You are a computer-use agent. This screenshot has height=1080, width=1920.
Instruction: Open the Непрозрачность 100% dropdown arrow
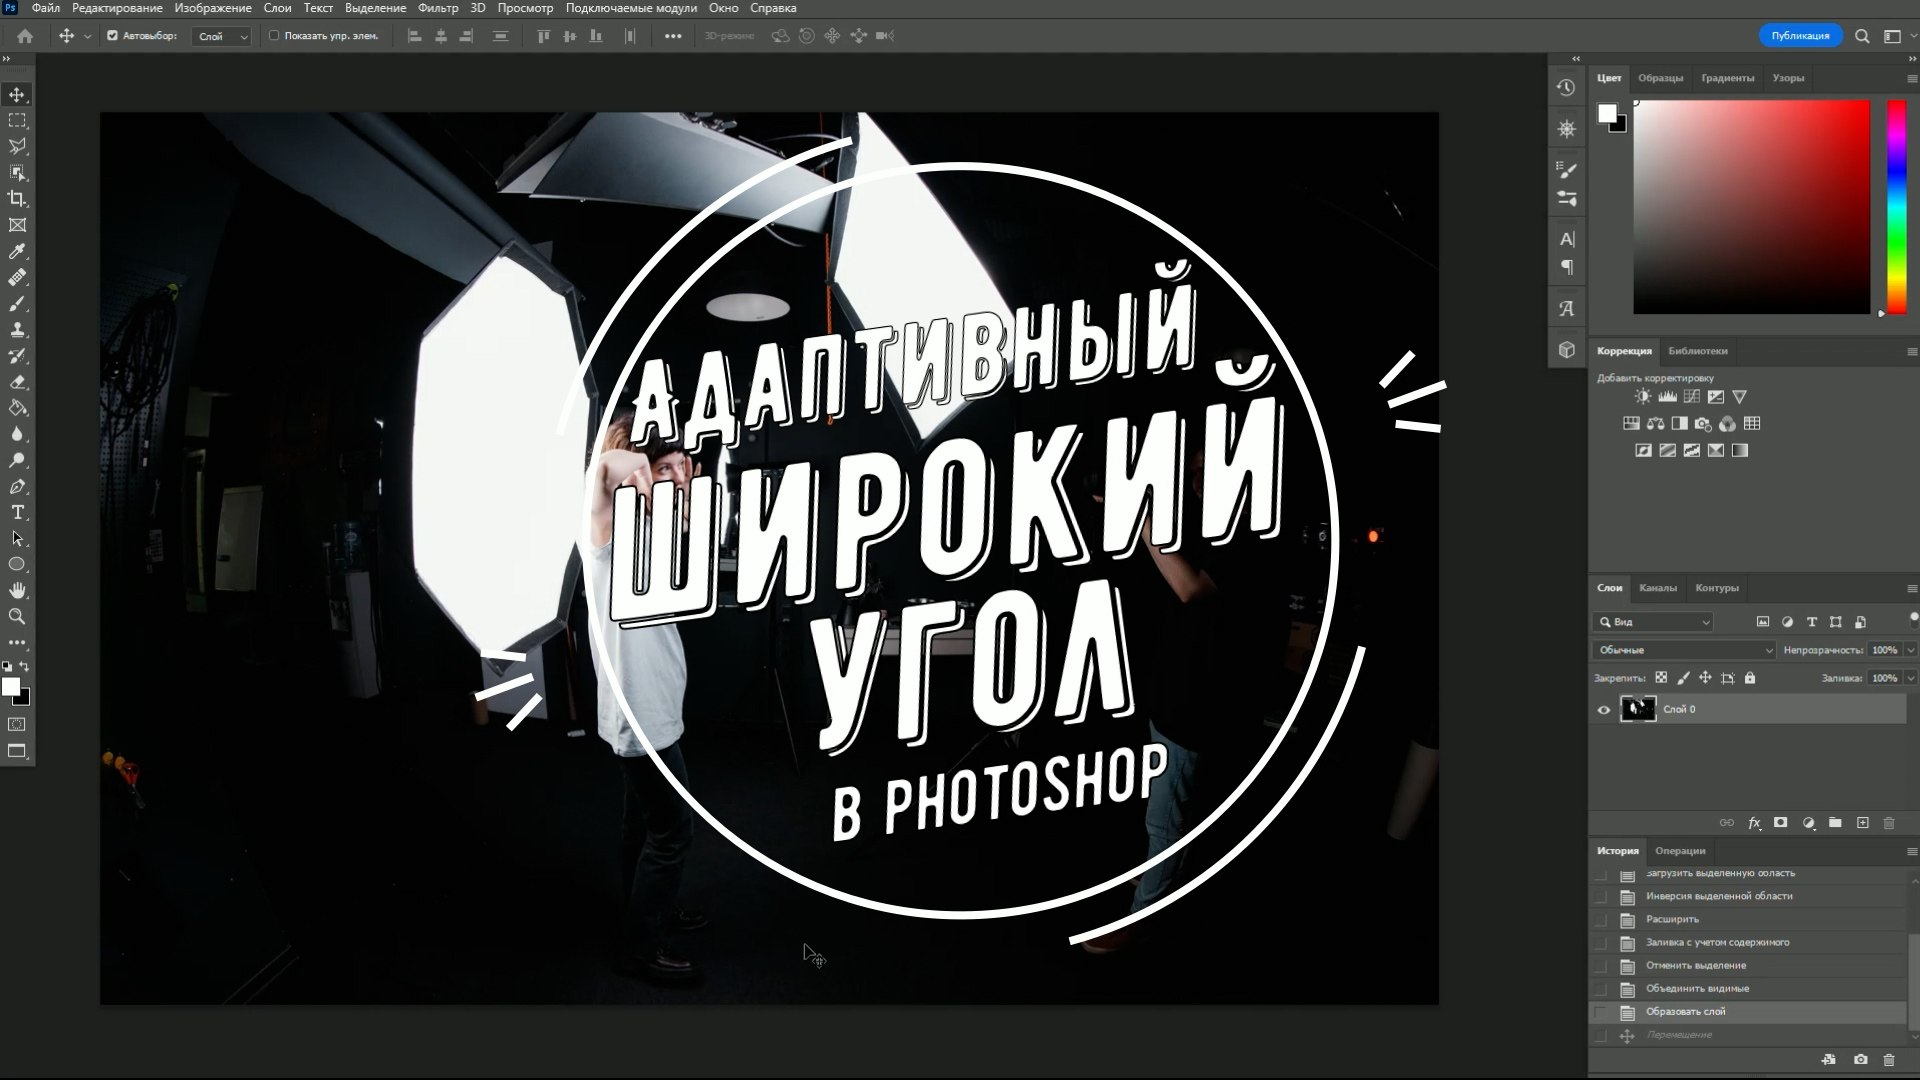(x=1911, y=650)
